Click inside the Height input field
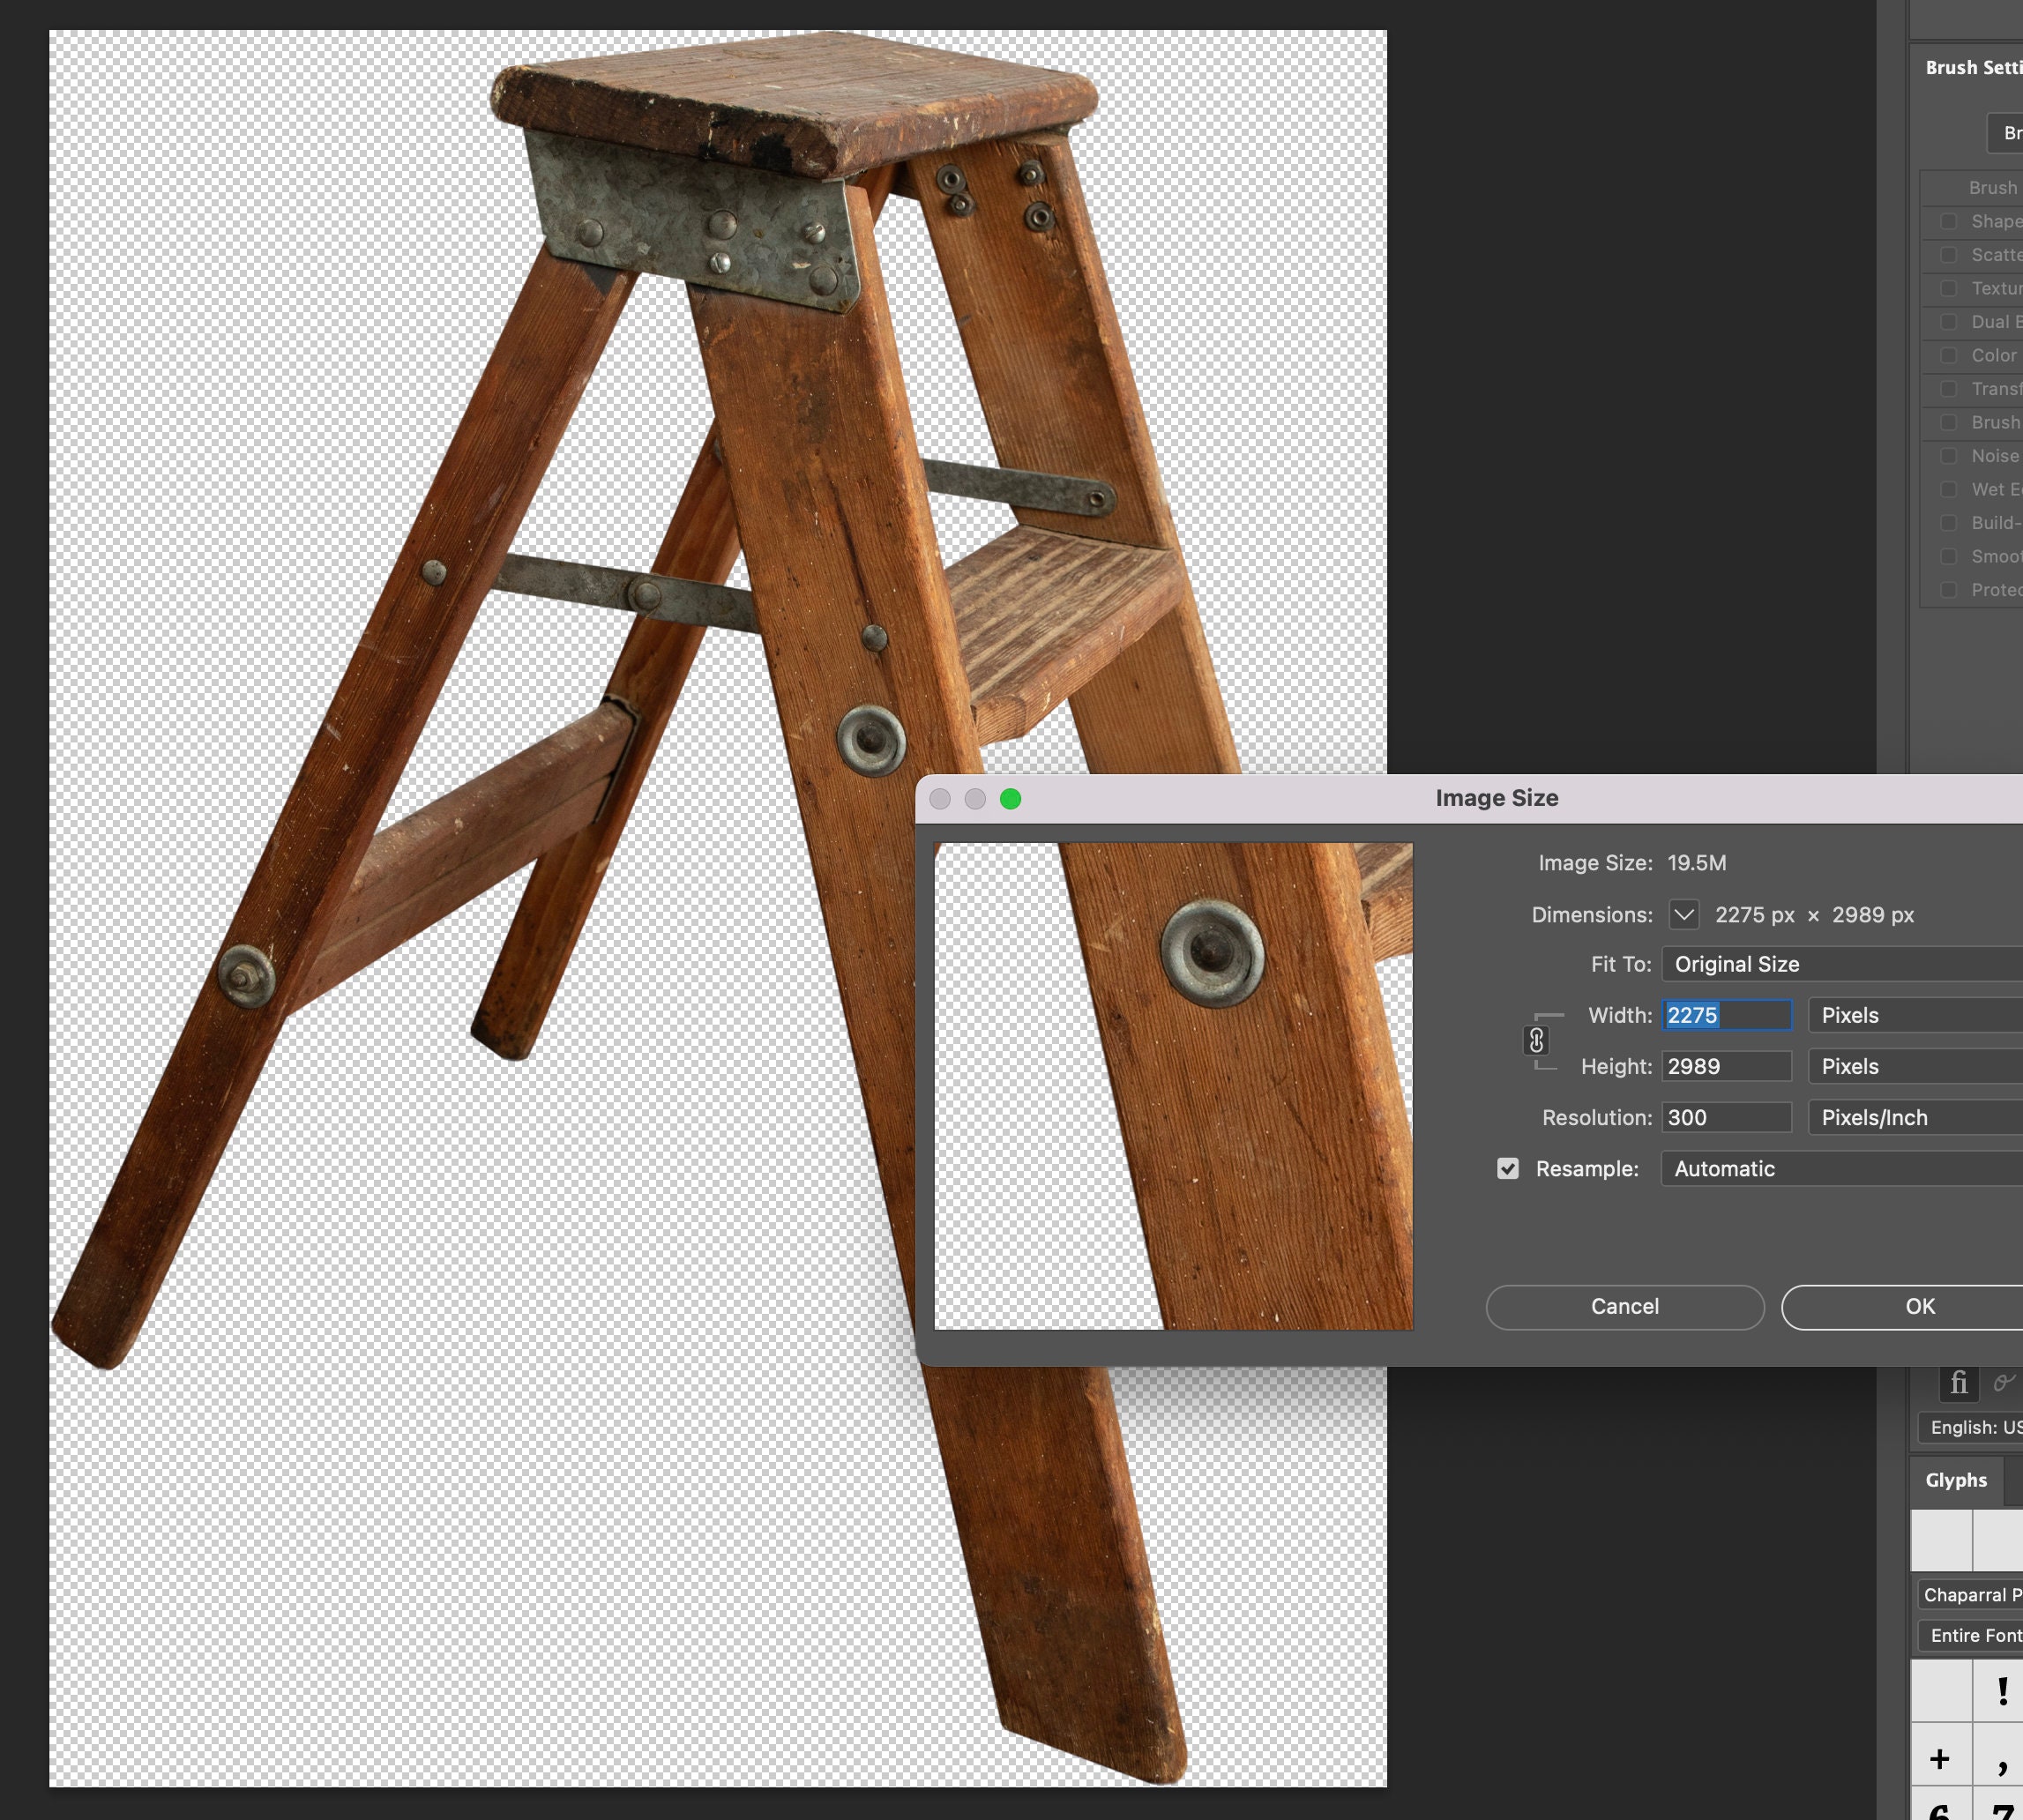The image size is (2023, 1820). [1727, 1066]
